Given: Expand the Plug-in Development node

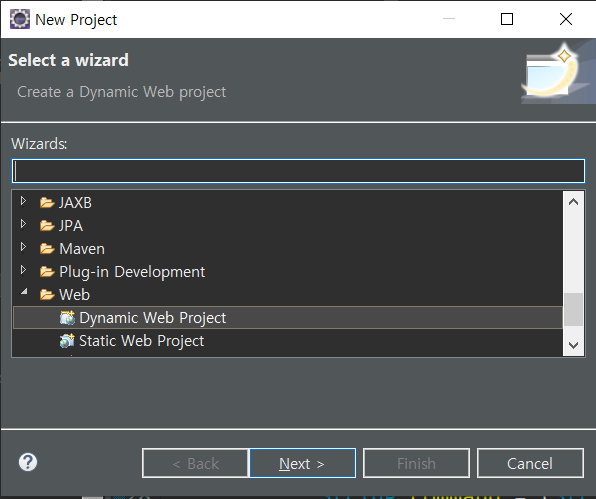Looking at the screenshot, I should pos(23,270).
